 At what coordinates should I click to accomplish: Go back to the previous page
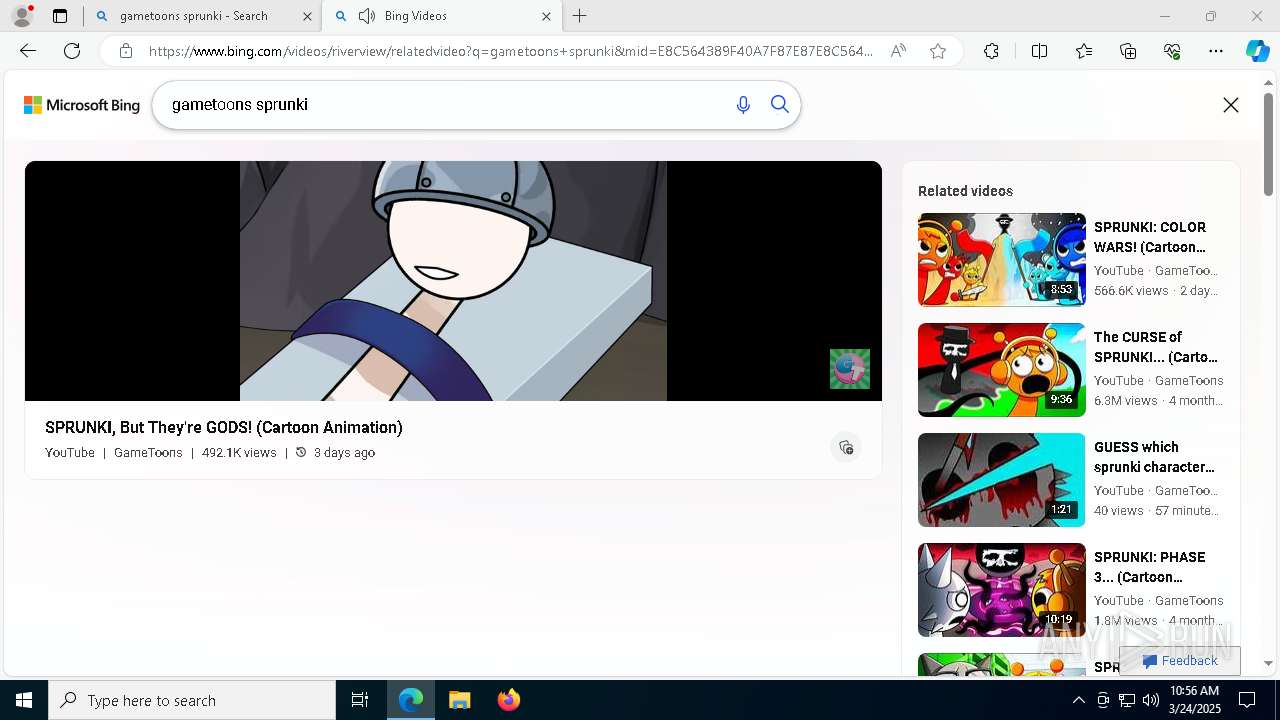[28, 51]
